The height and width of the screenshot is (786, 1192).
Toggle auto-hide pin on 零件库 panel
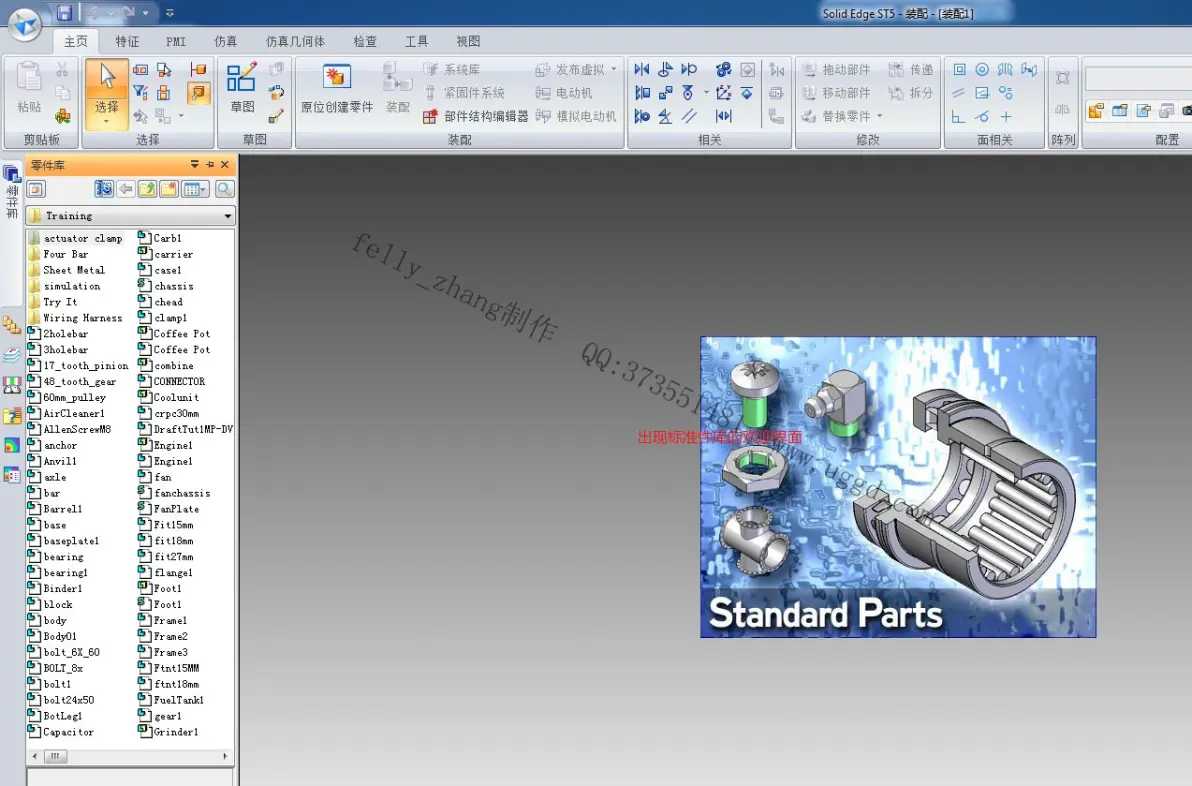click(x=210, y=164)
